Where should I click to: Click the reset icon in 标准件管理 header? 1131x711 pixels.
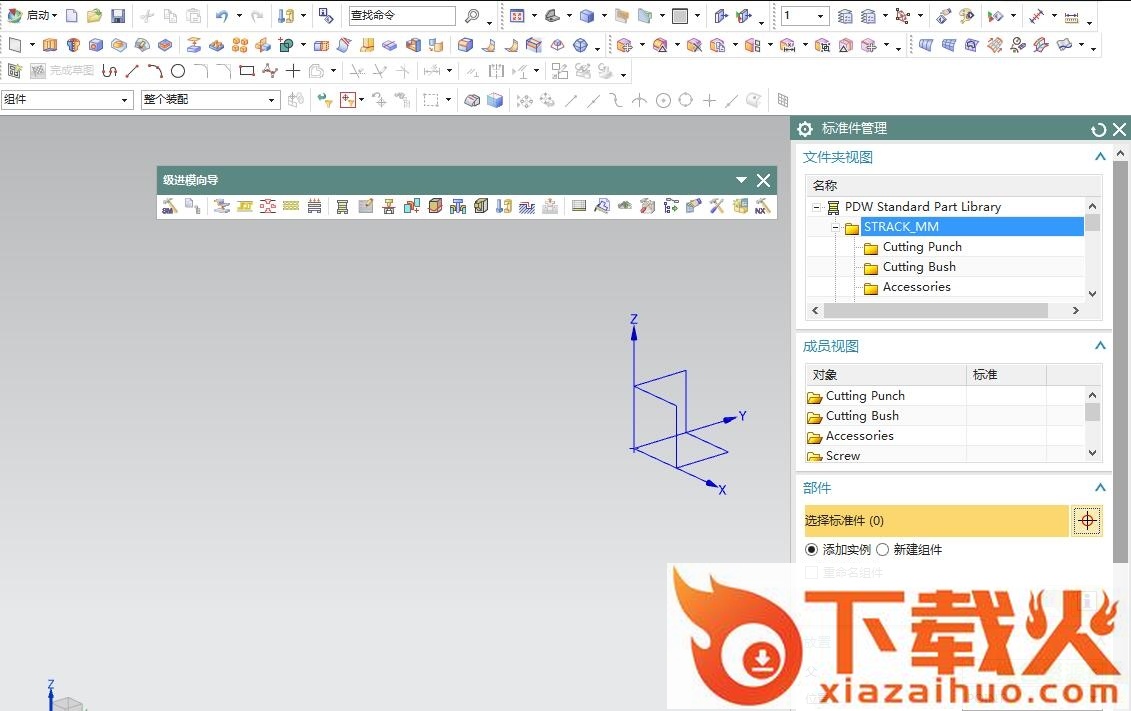tap(1098, 129)
